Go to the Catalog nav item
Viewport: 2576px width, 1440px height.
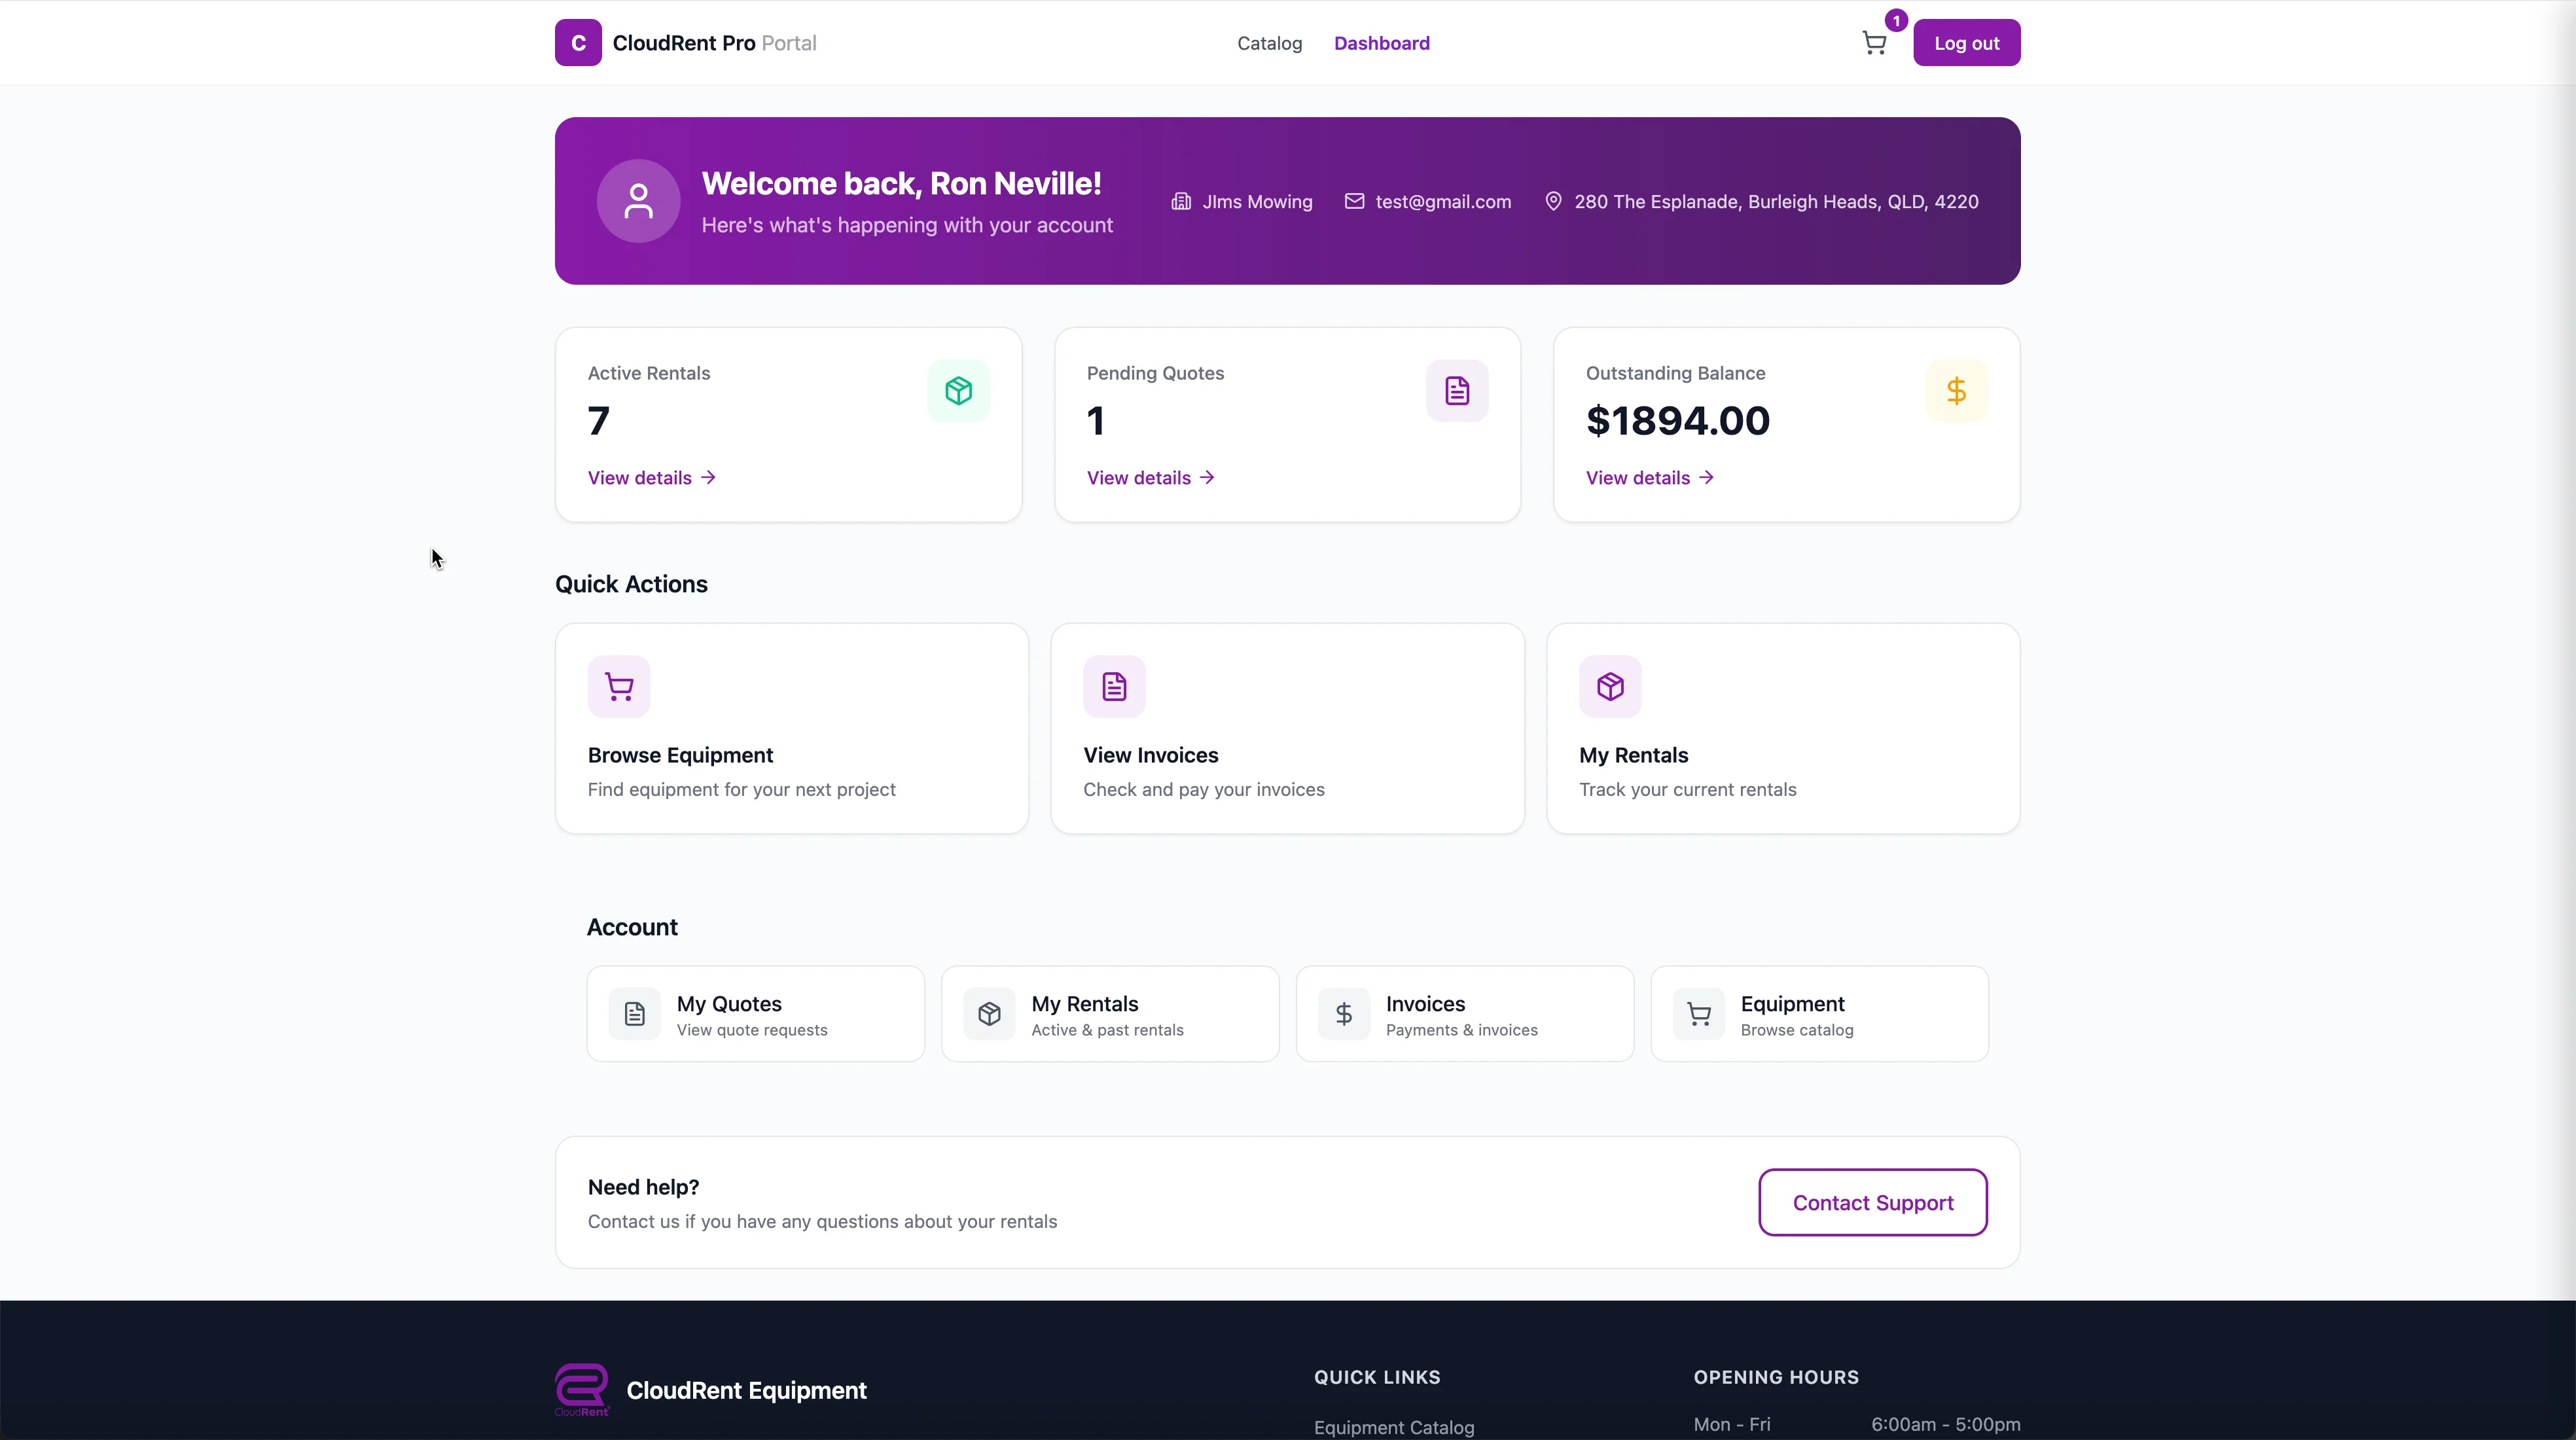tap(1269, 43)
